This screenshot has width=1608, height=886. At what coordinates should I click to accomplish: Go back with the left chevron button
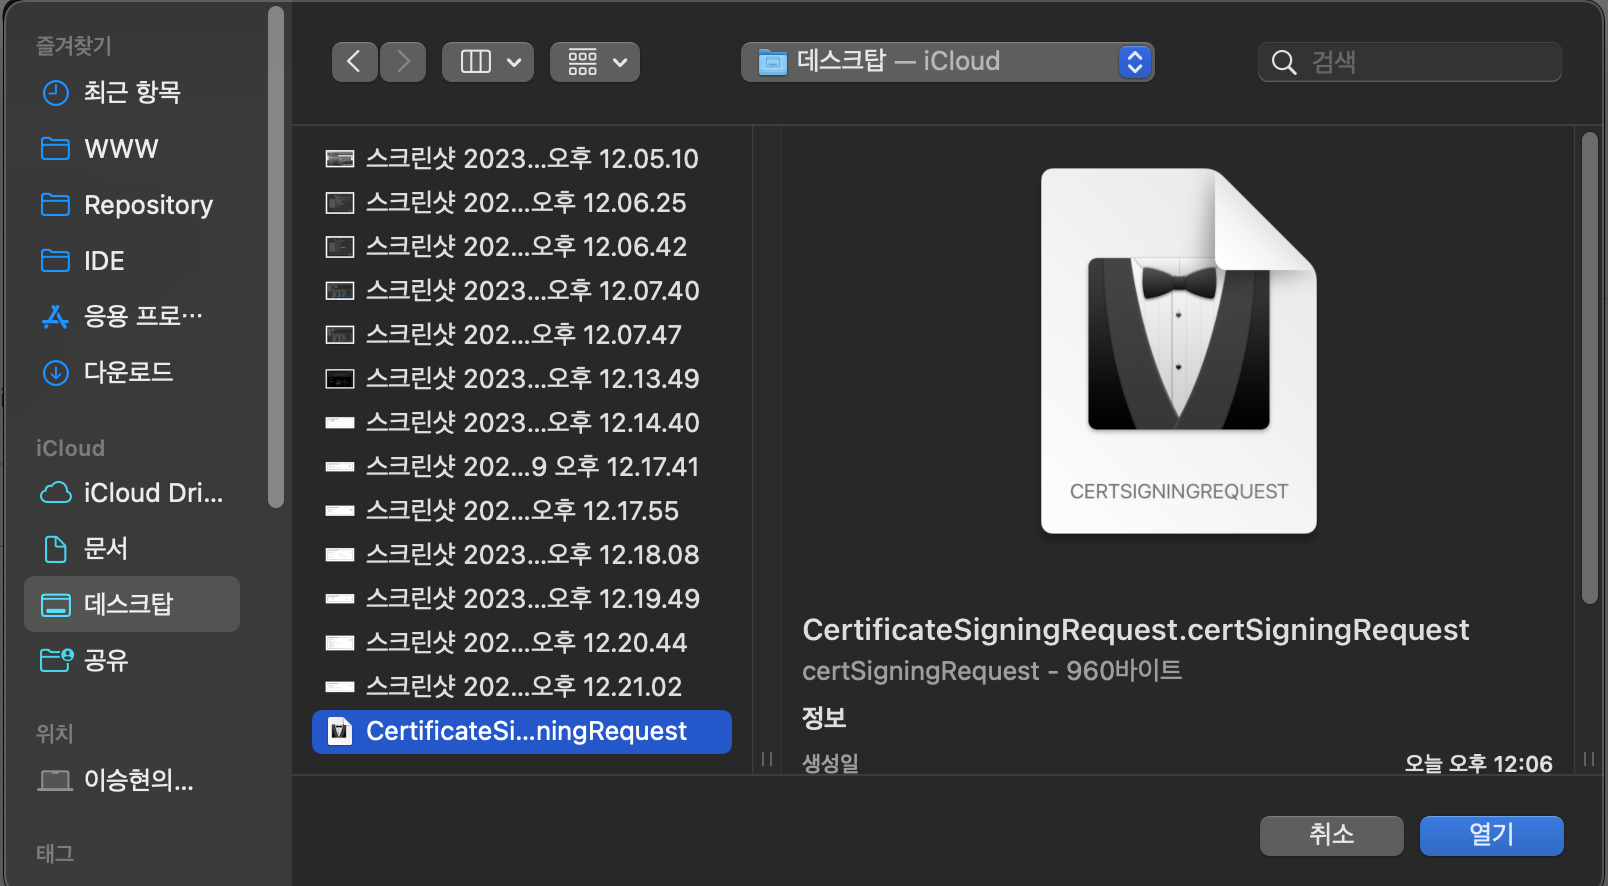pyautogui.click(x=354, y=62)
